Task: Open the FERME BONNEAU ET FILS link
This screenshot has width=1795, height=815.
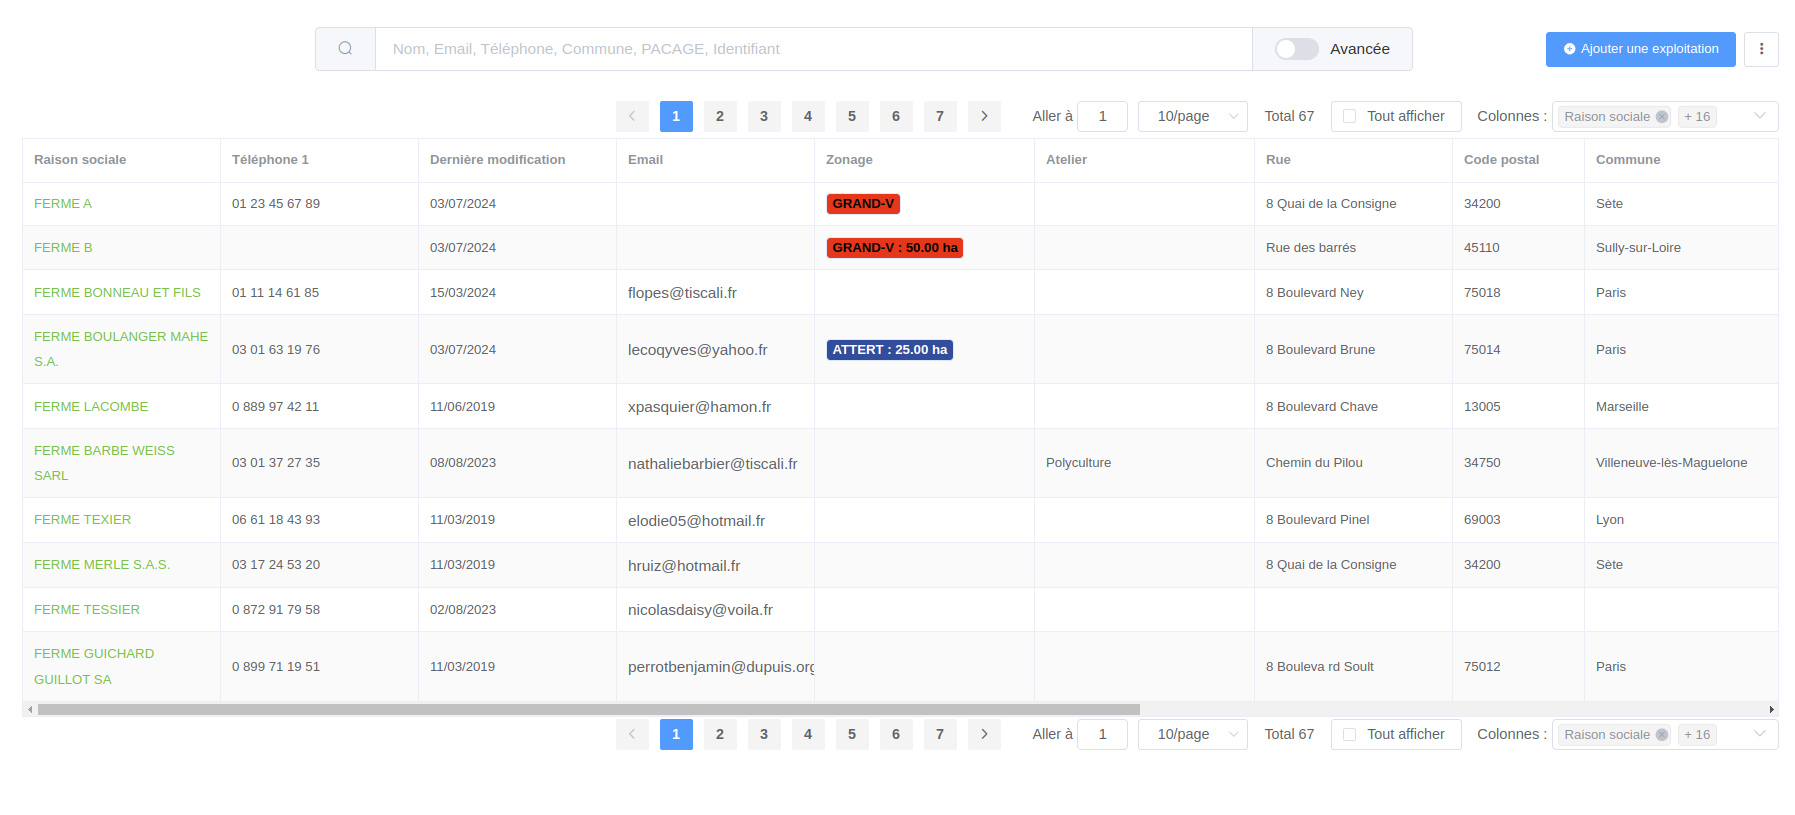Action: point(117,293)
